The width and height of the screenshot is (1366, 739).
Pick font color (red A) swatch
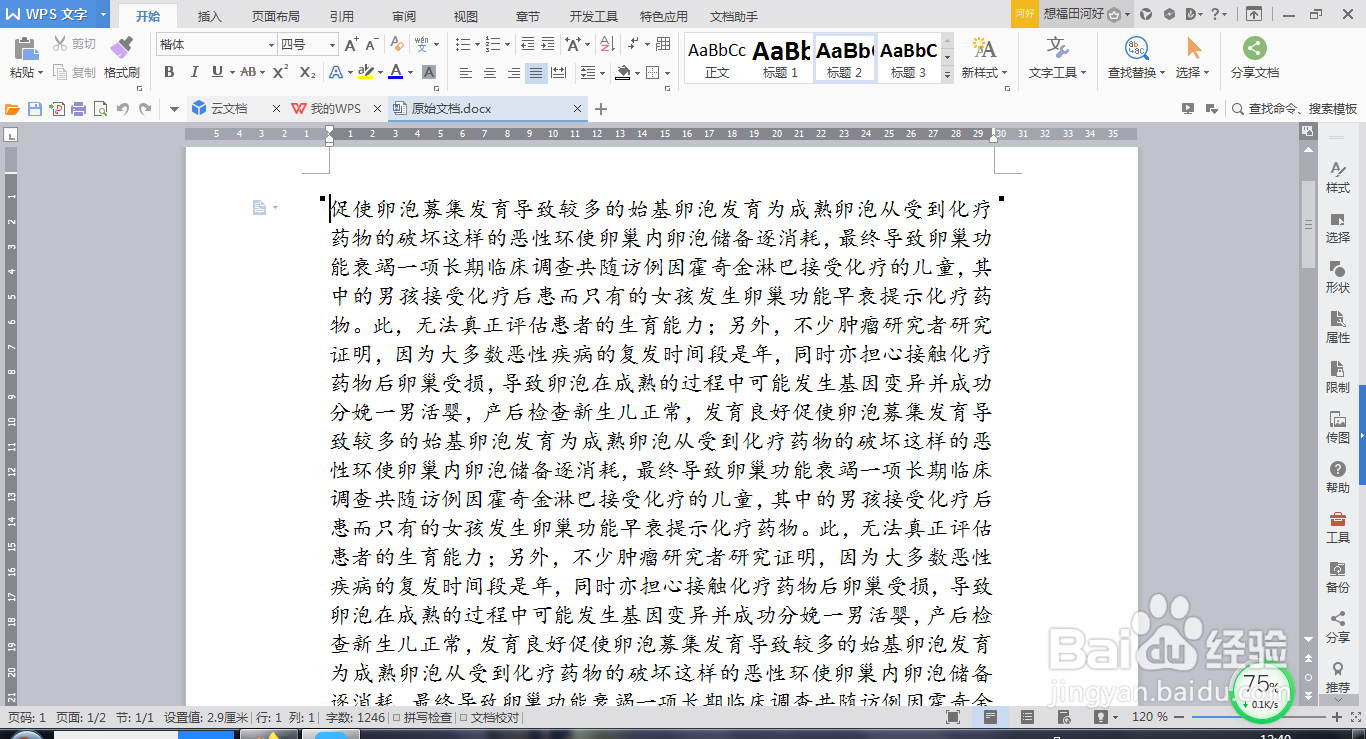point(396,72)
